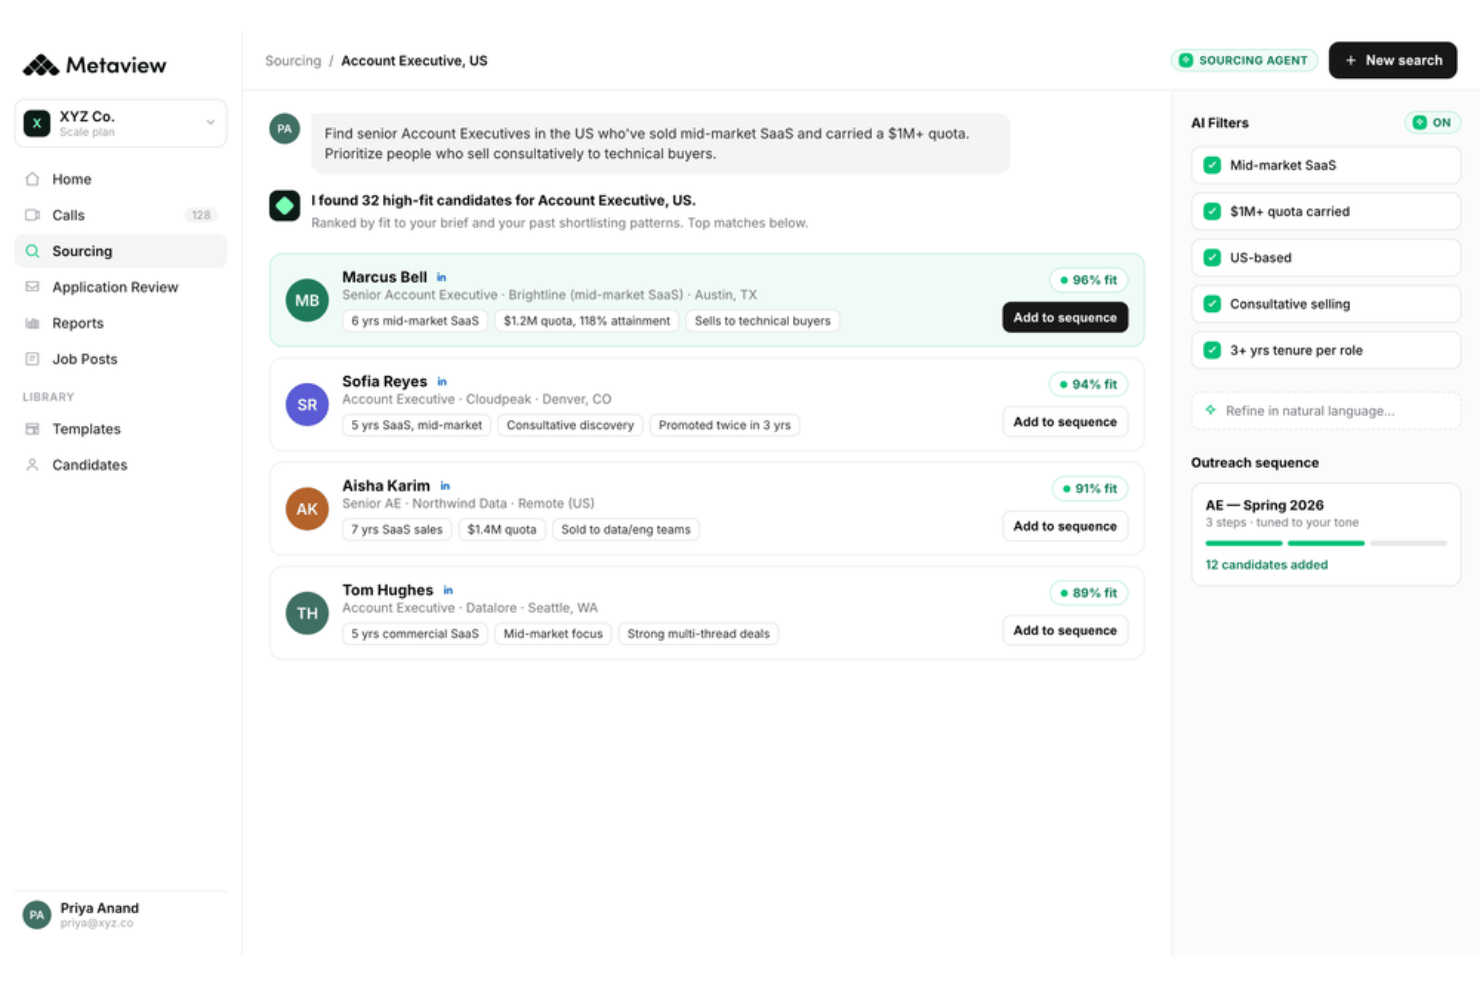Click Priya Anand's avatar at sidebar bottom
The height and width of the screenshot is (987, 1480).
click(x=37, y=915)
